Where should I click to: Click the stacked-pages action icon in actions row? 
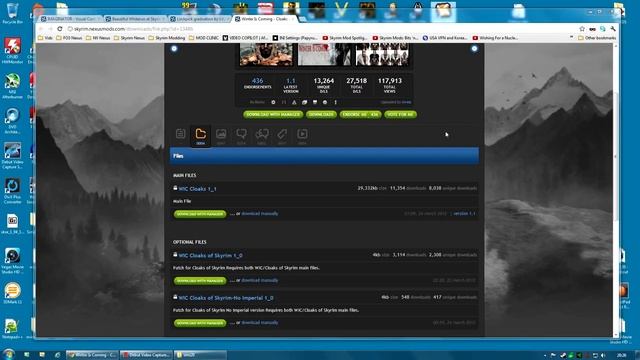[304, 102]
